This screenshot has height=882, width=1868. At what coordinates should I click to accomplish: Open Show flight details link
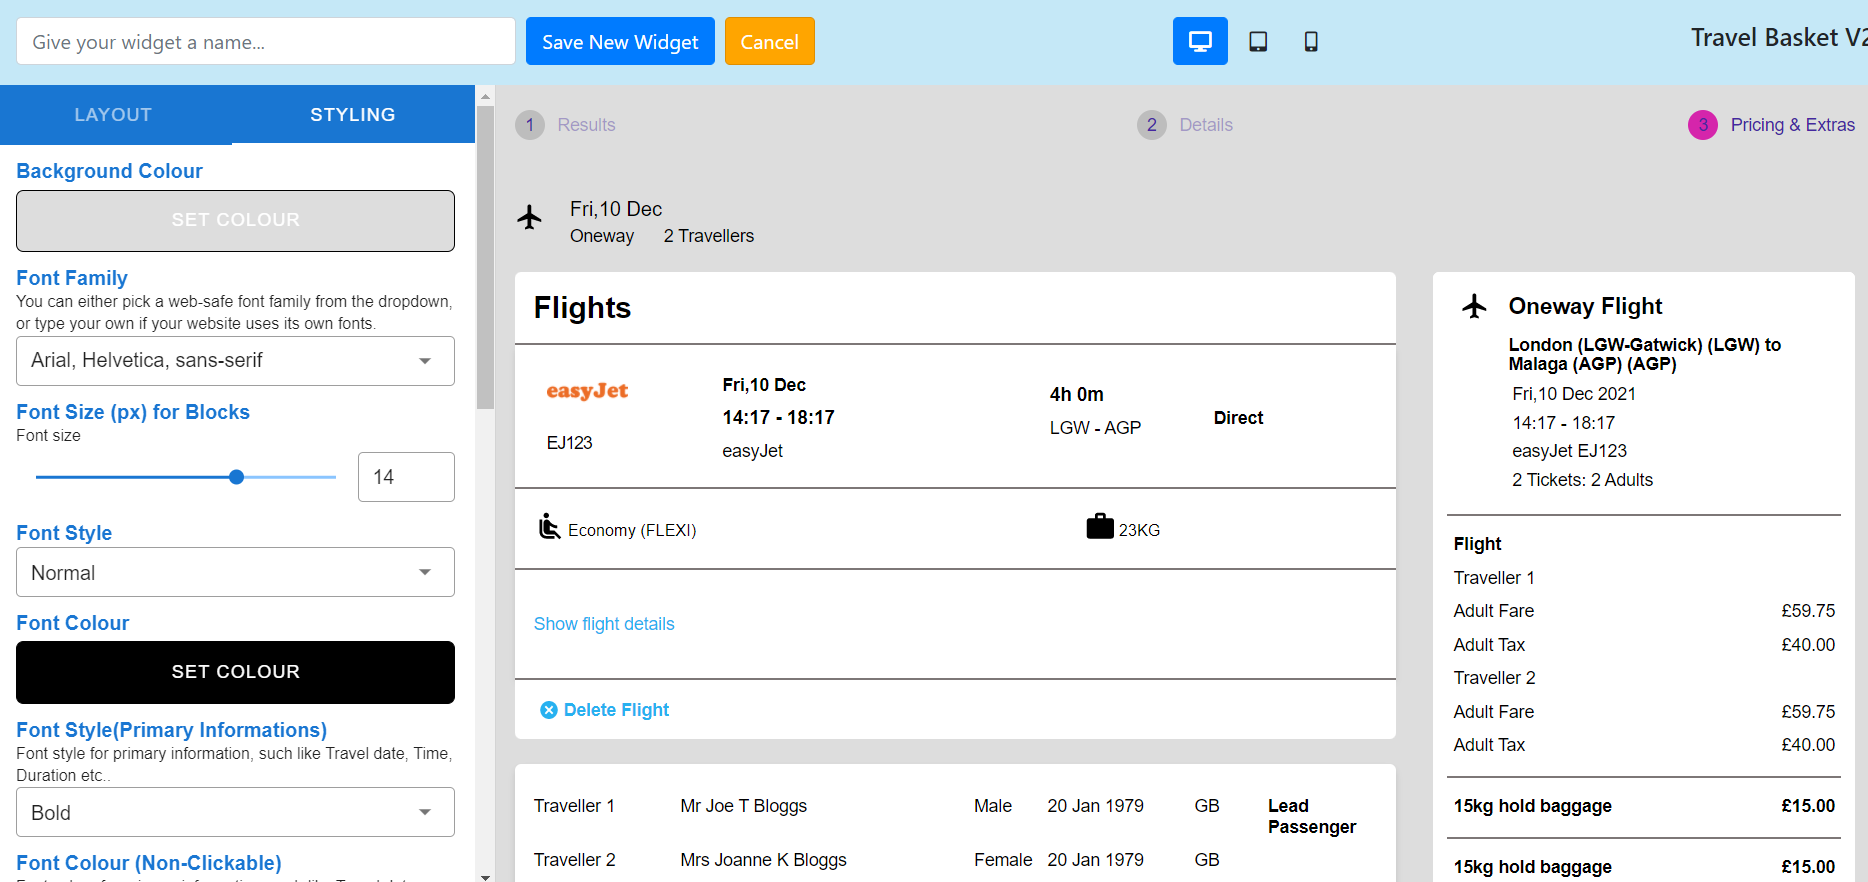[x=604, y=624]
